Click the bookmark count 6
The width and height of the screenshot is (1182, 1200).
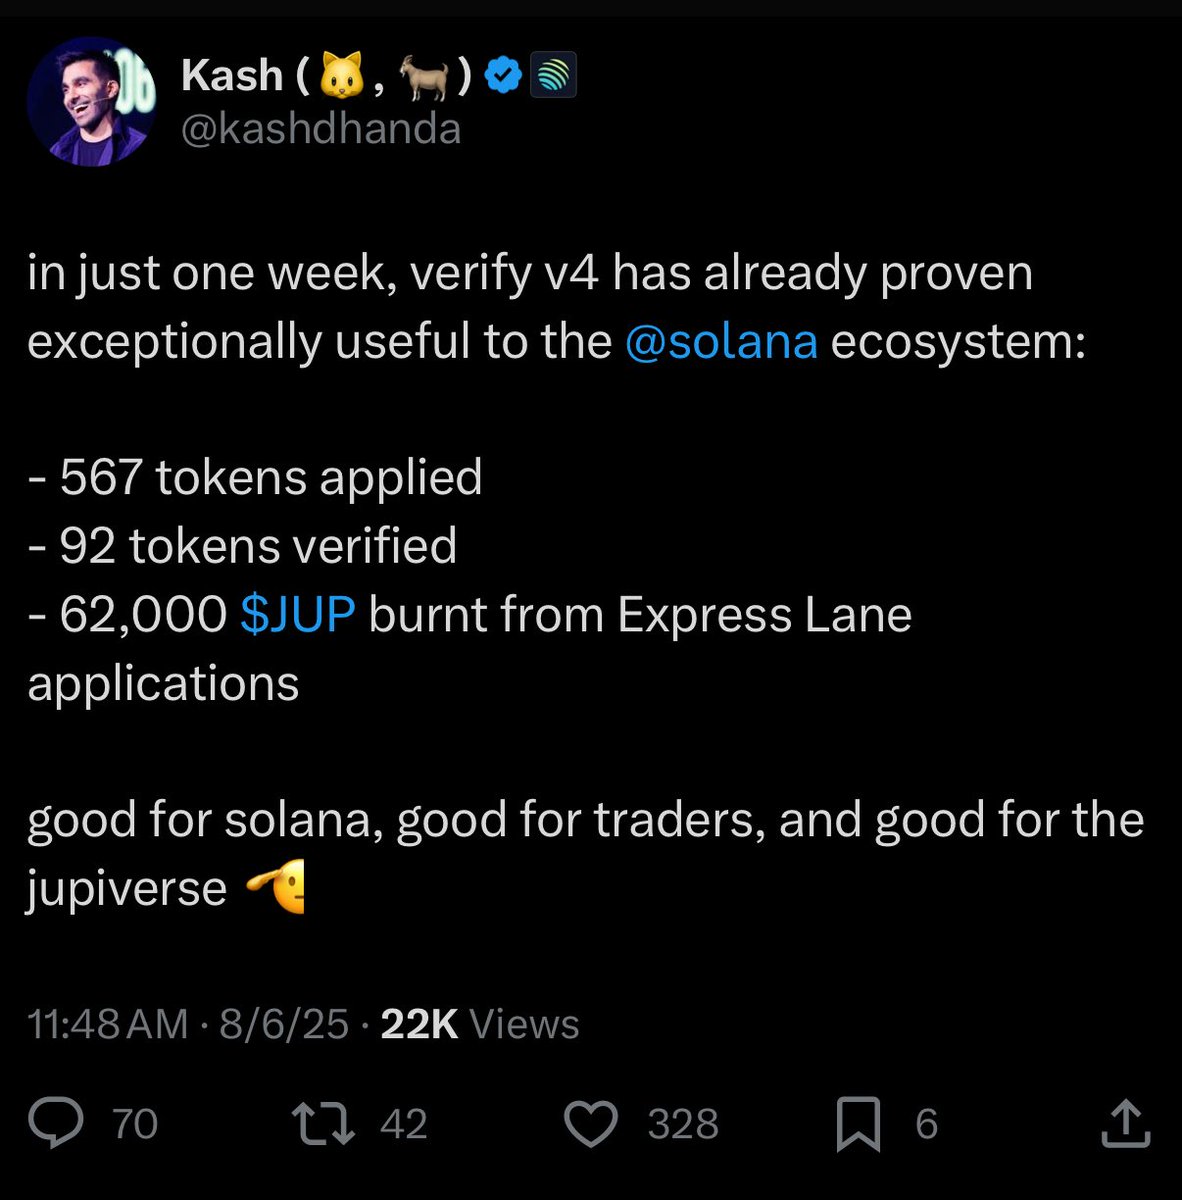click(x=927, y=1124)
